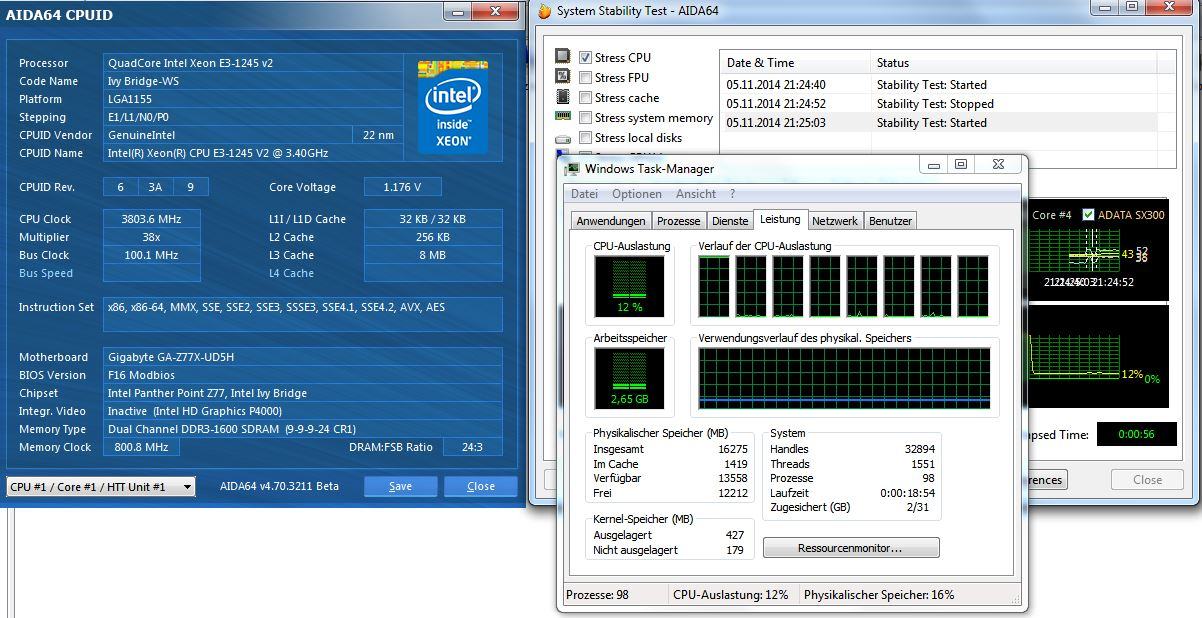Image resolution: width=1202 pixels, height=618 pixels.
Task: Click the Status column header
Action: coord(1013,62)
